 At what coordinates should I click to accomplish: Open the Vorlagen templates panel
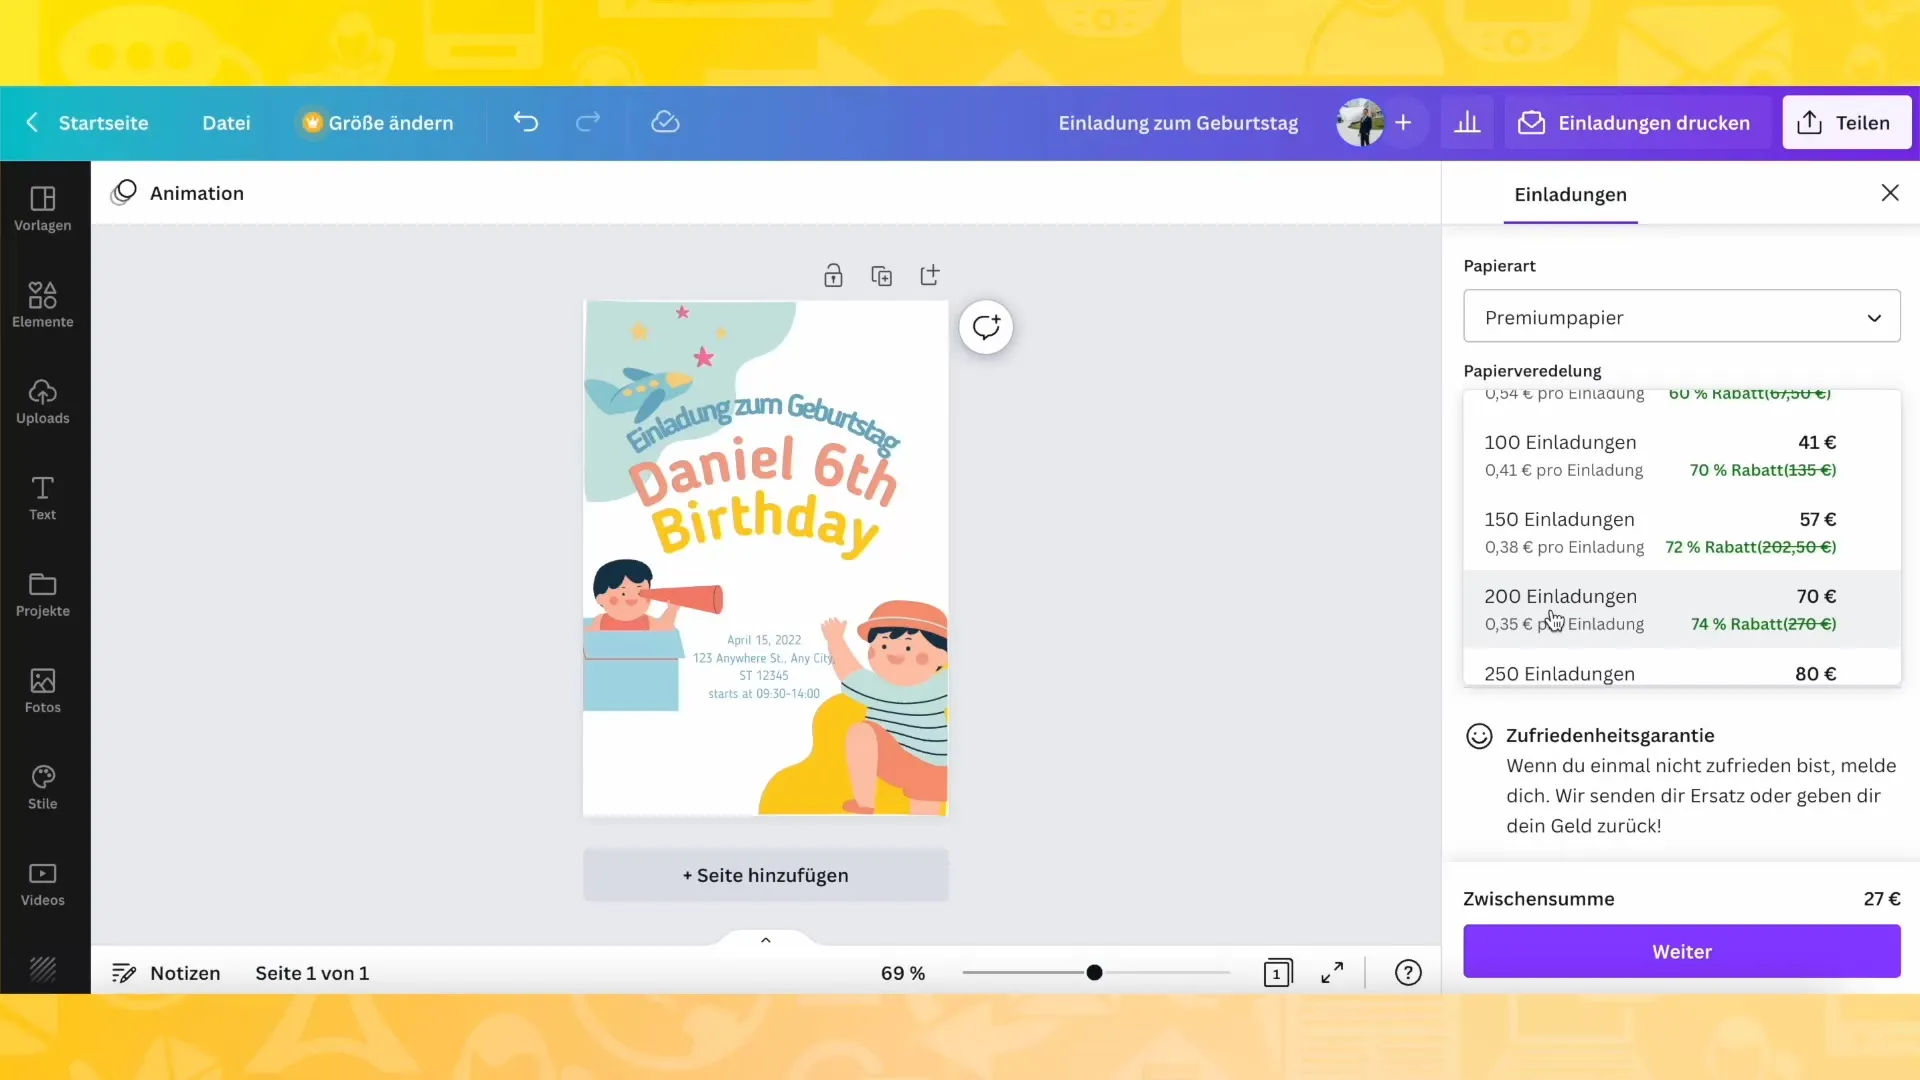pos(43,209)
